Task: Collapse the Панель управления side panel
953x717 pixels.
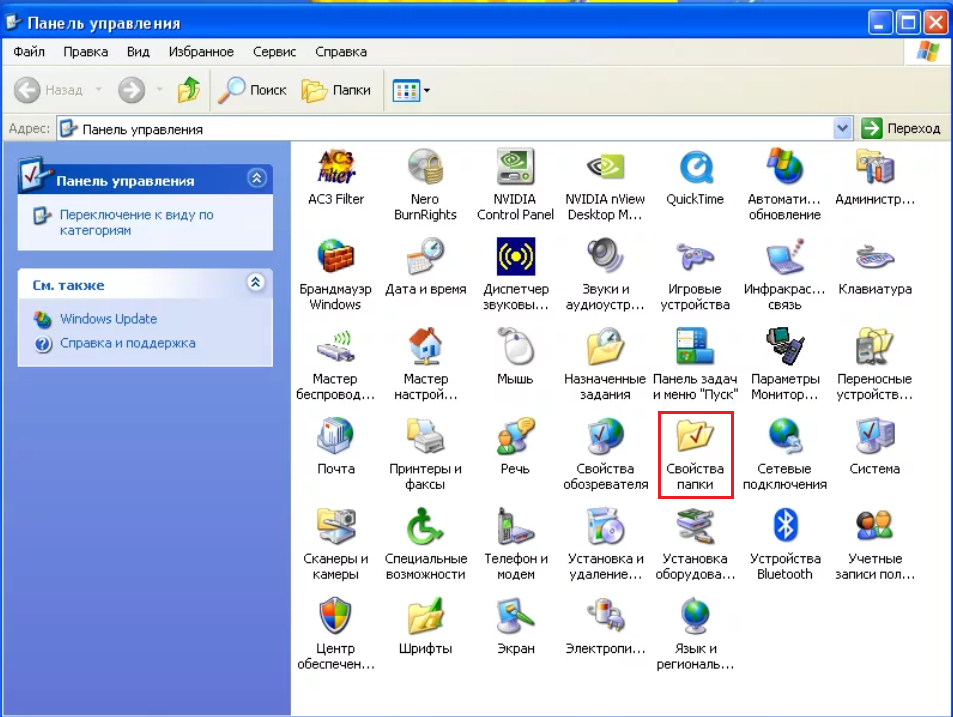Action: [256, 178]
